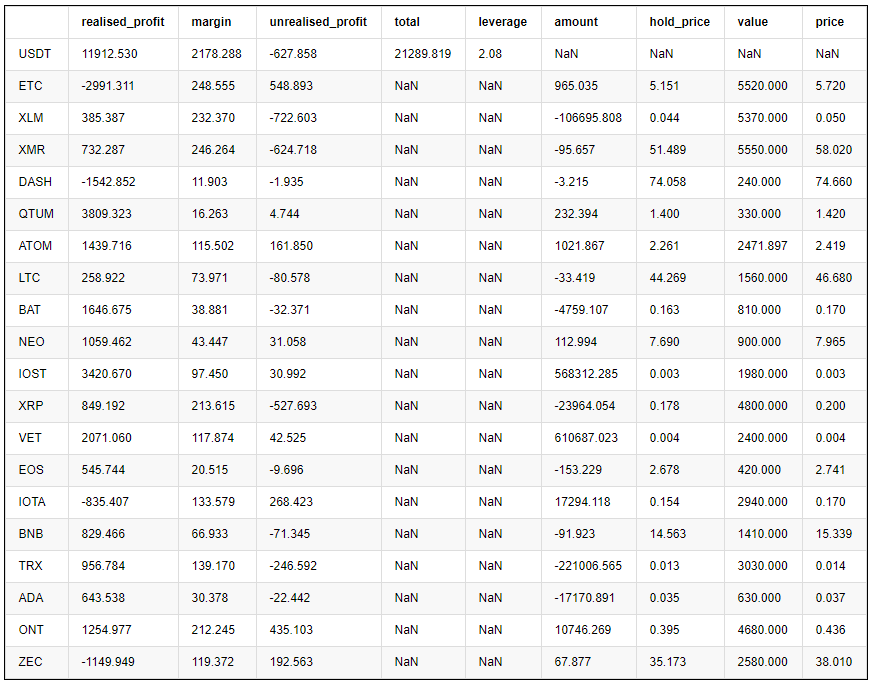Click ATOM value cell 2471.897

762,246
